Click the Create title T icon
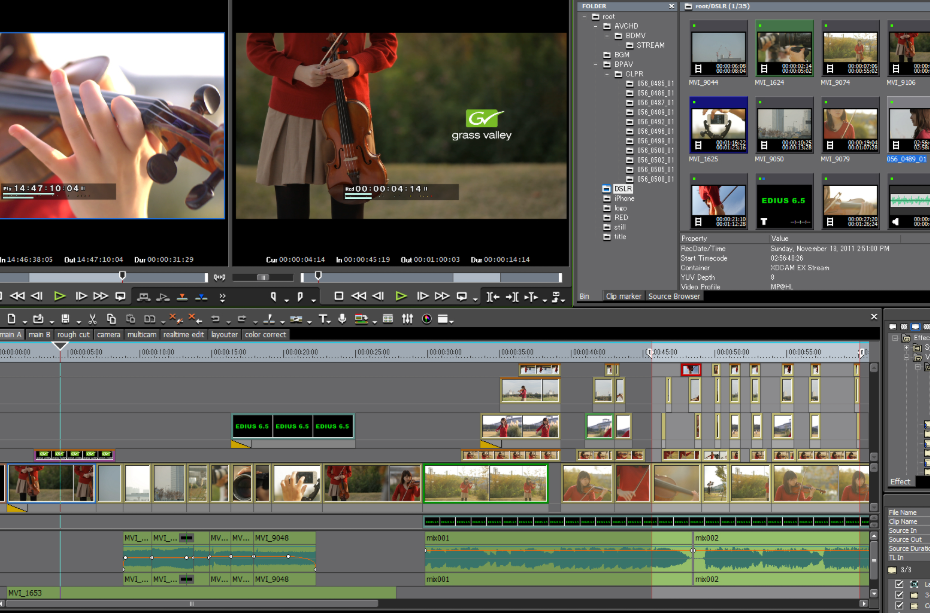Viewport: 930px width, 613px height. point(323,319)
